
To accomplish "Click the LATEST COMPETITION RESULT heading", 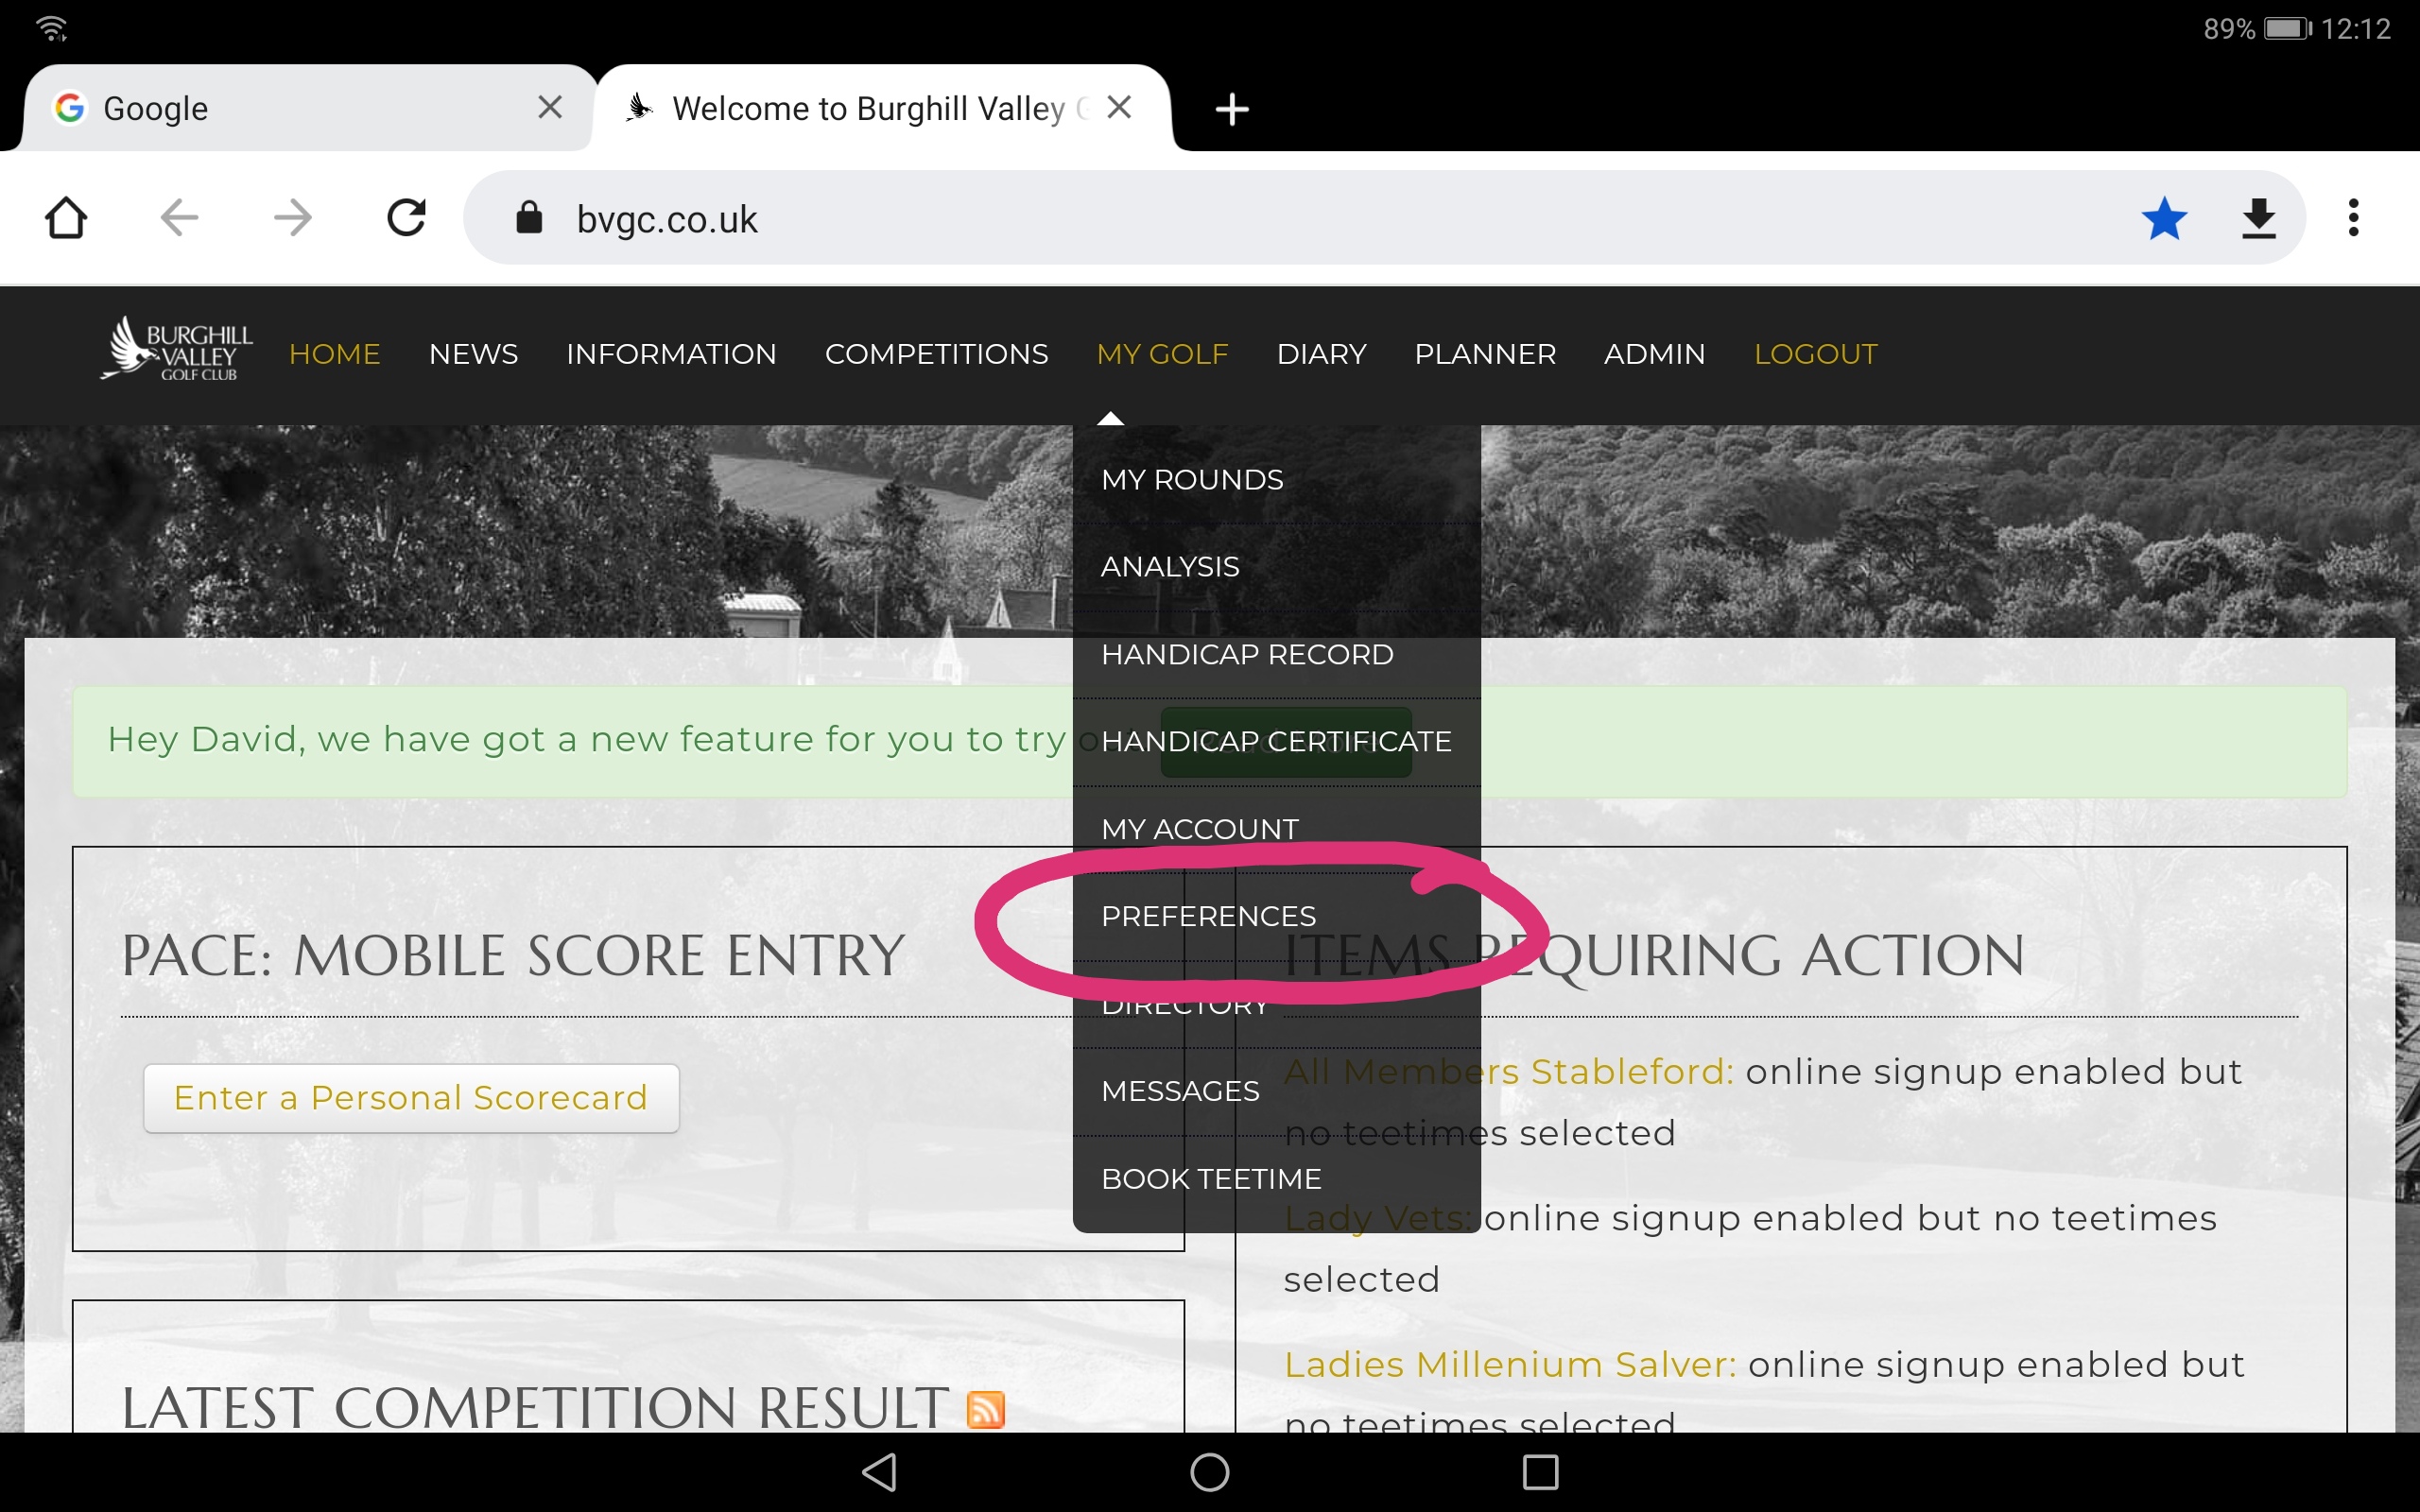I will (x=535, y=1409).
